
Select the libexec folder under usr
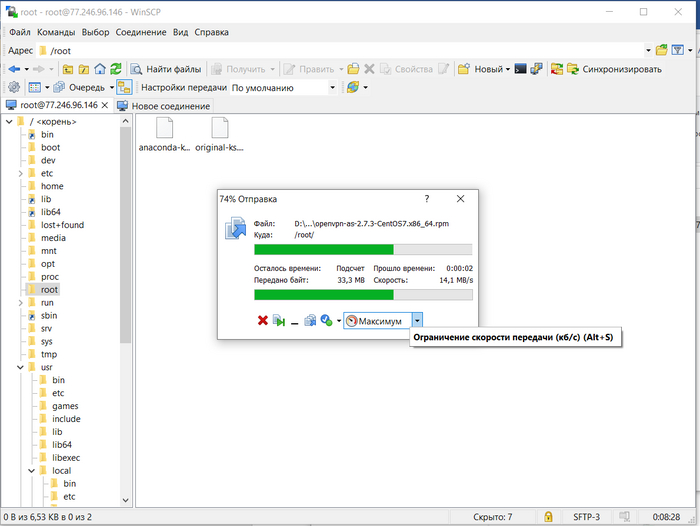(x=66, y=458)
